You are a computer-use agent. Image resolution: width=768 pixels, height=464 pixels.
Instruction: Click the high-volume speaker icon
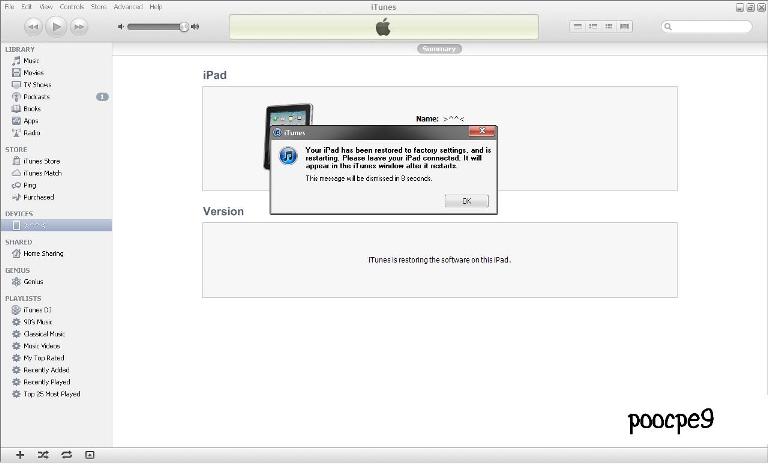tap(195, 27)
